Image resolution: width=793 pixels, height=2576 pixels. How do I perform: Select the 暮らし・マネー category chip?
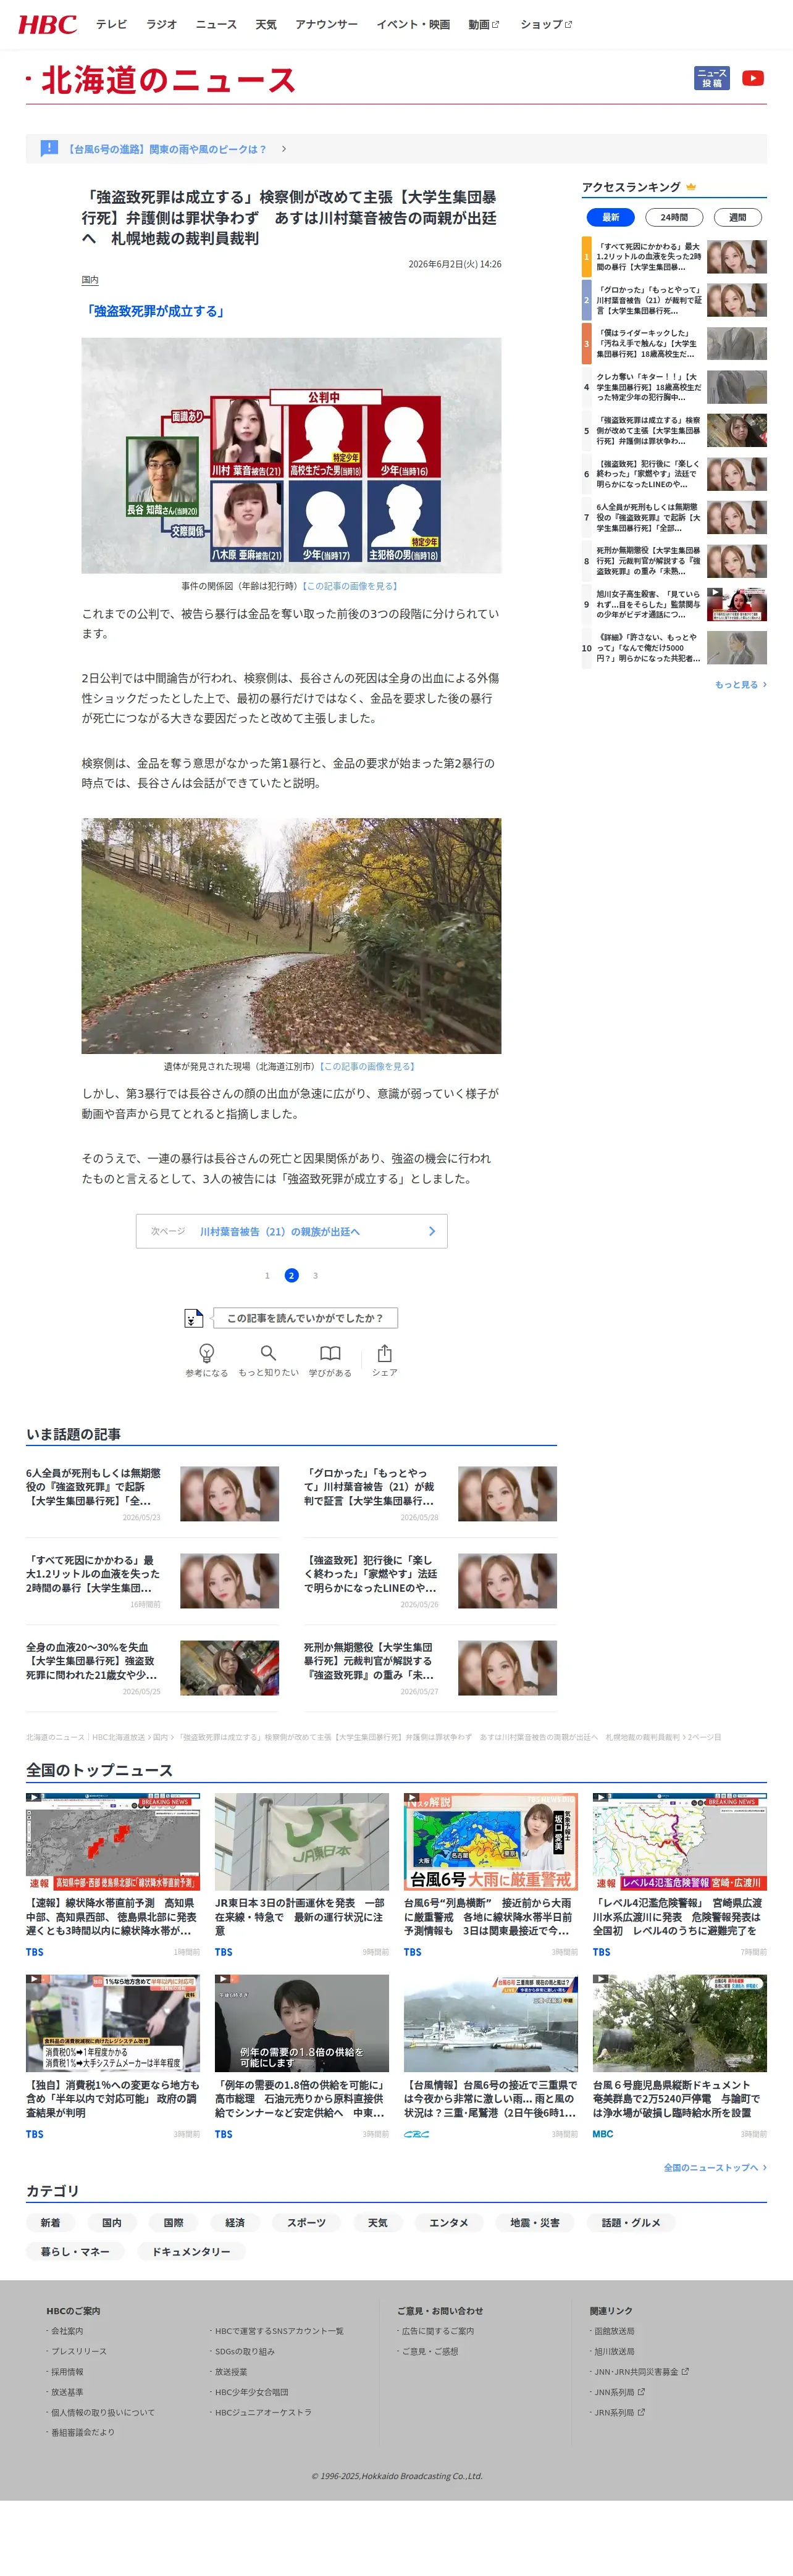click(x=75, y=2251)
